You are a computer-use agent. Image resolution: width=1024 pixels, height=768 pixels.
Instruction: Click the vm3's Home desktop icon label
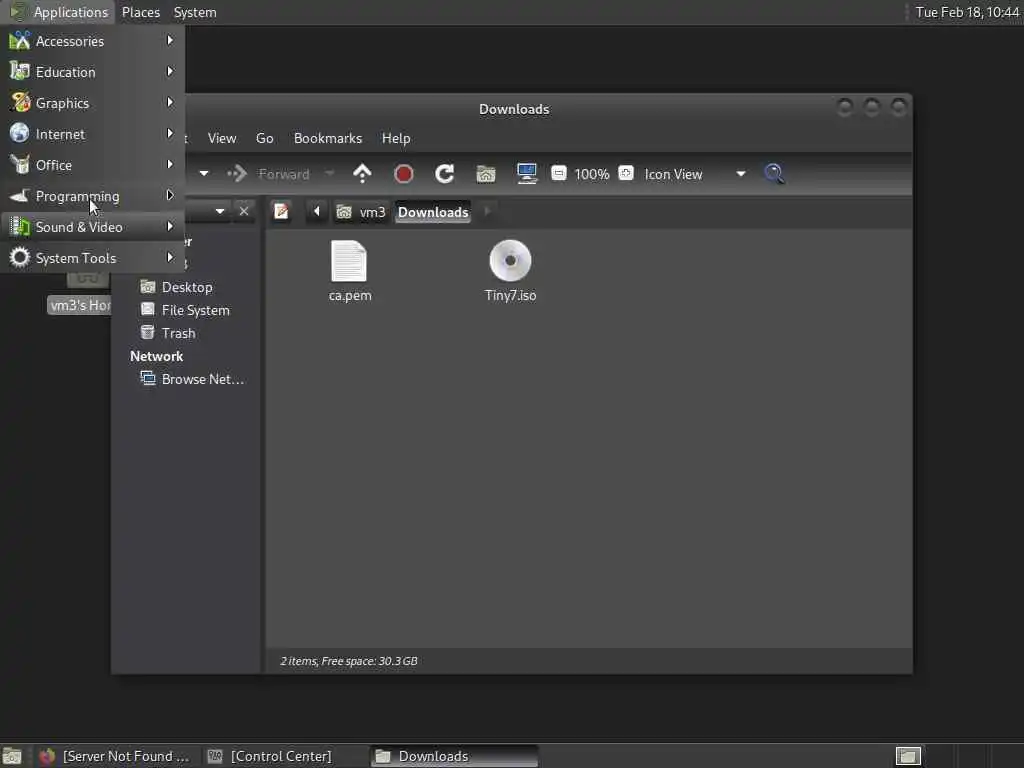[x=80, y=305]
